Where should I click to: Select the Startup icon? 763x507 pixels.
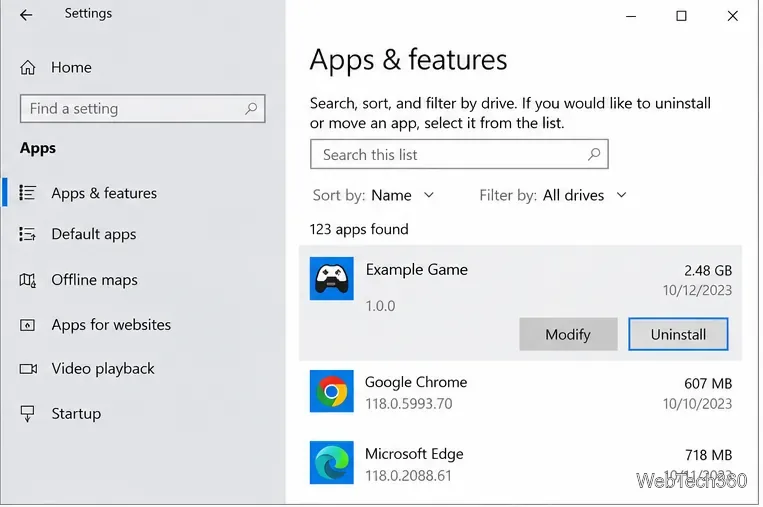click(x=27, y=414)
